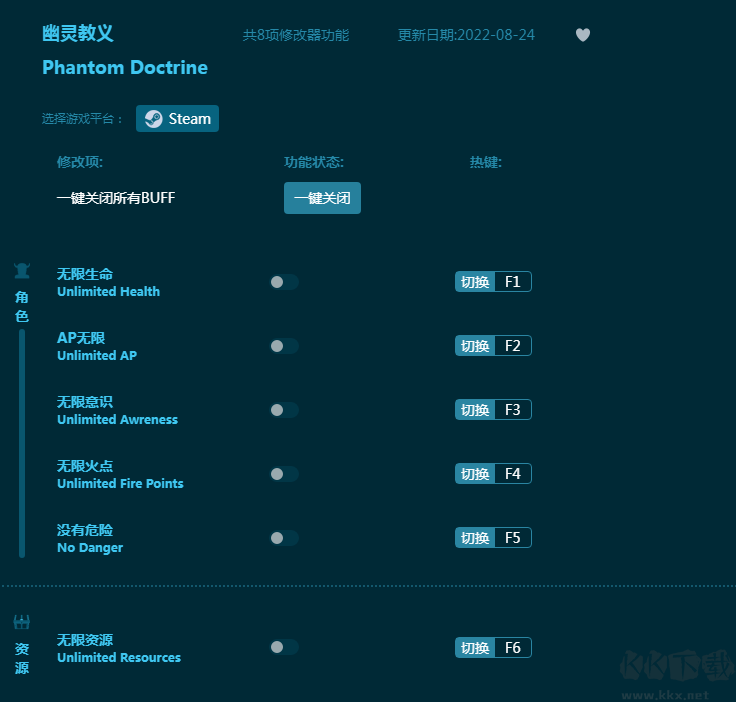
Task: Click the 切换 button for F6
Action: [x=475, y=648]
